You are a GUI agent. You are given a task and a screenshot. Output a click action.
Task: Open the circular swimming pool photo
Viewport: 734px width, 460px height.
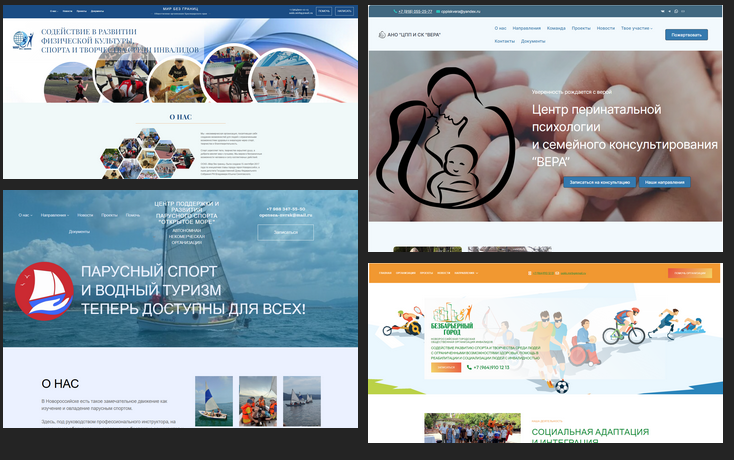tap(284, 76)
